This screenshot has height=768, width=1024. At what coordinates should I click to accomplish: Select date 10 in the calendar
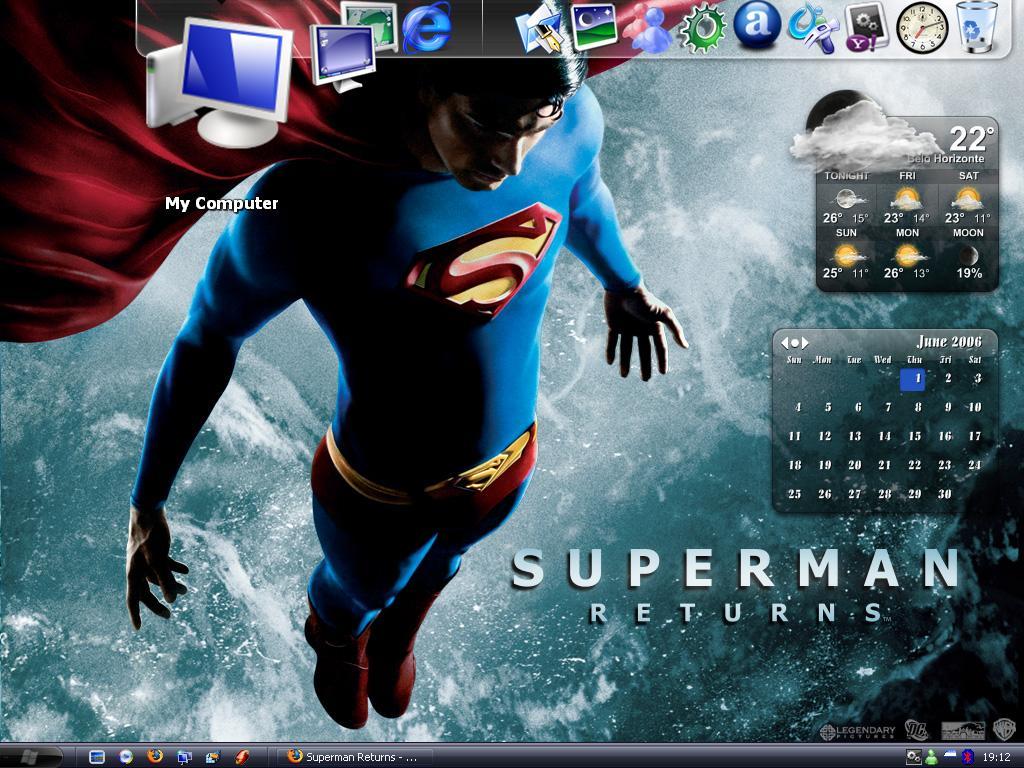coord(974,408)
